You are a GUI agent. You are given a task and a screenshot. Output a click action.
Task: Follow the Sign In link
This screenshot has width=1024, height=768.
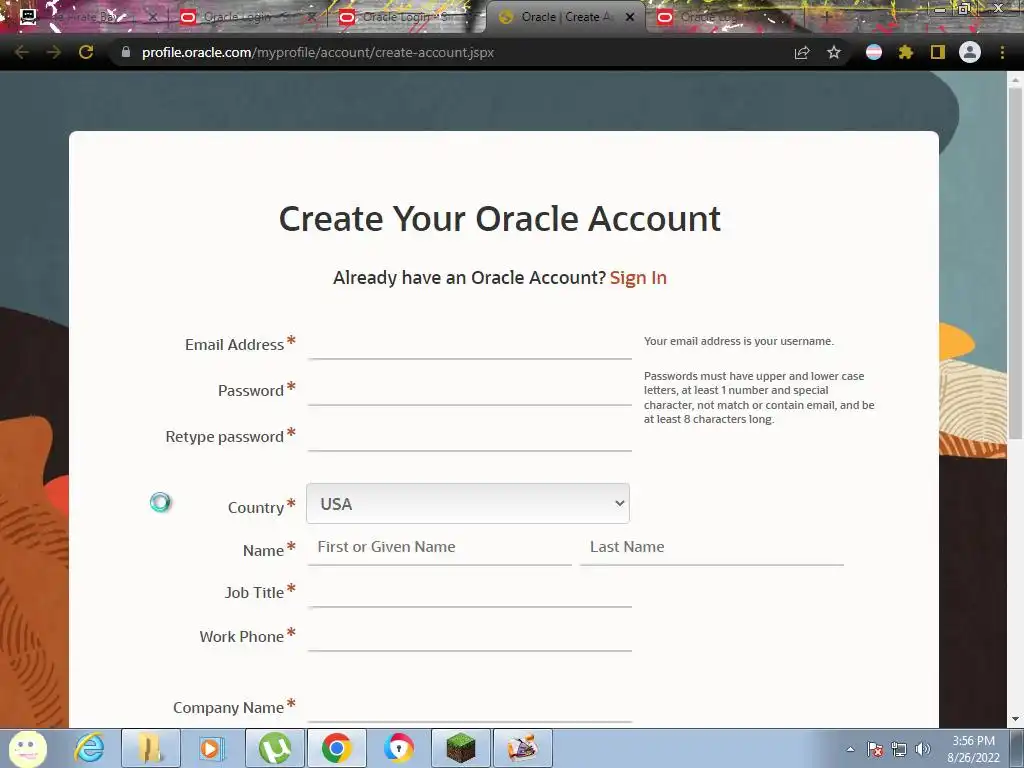pos(638,278)
